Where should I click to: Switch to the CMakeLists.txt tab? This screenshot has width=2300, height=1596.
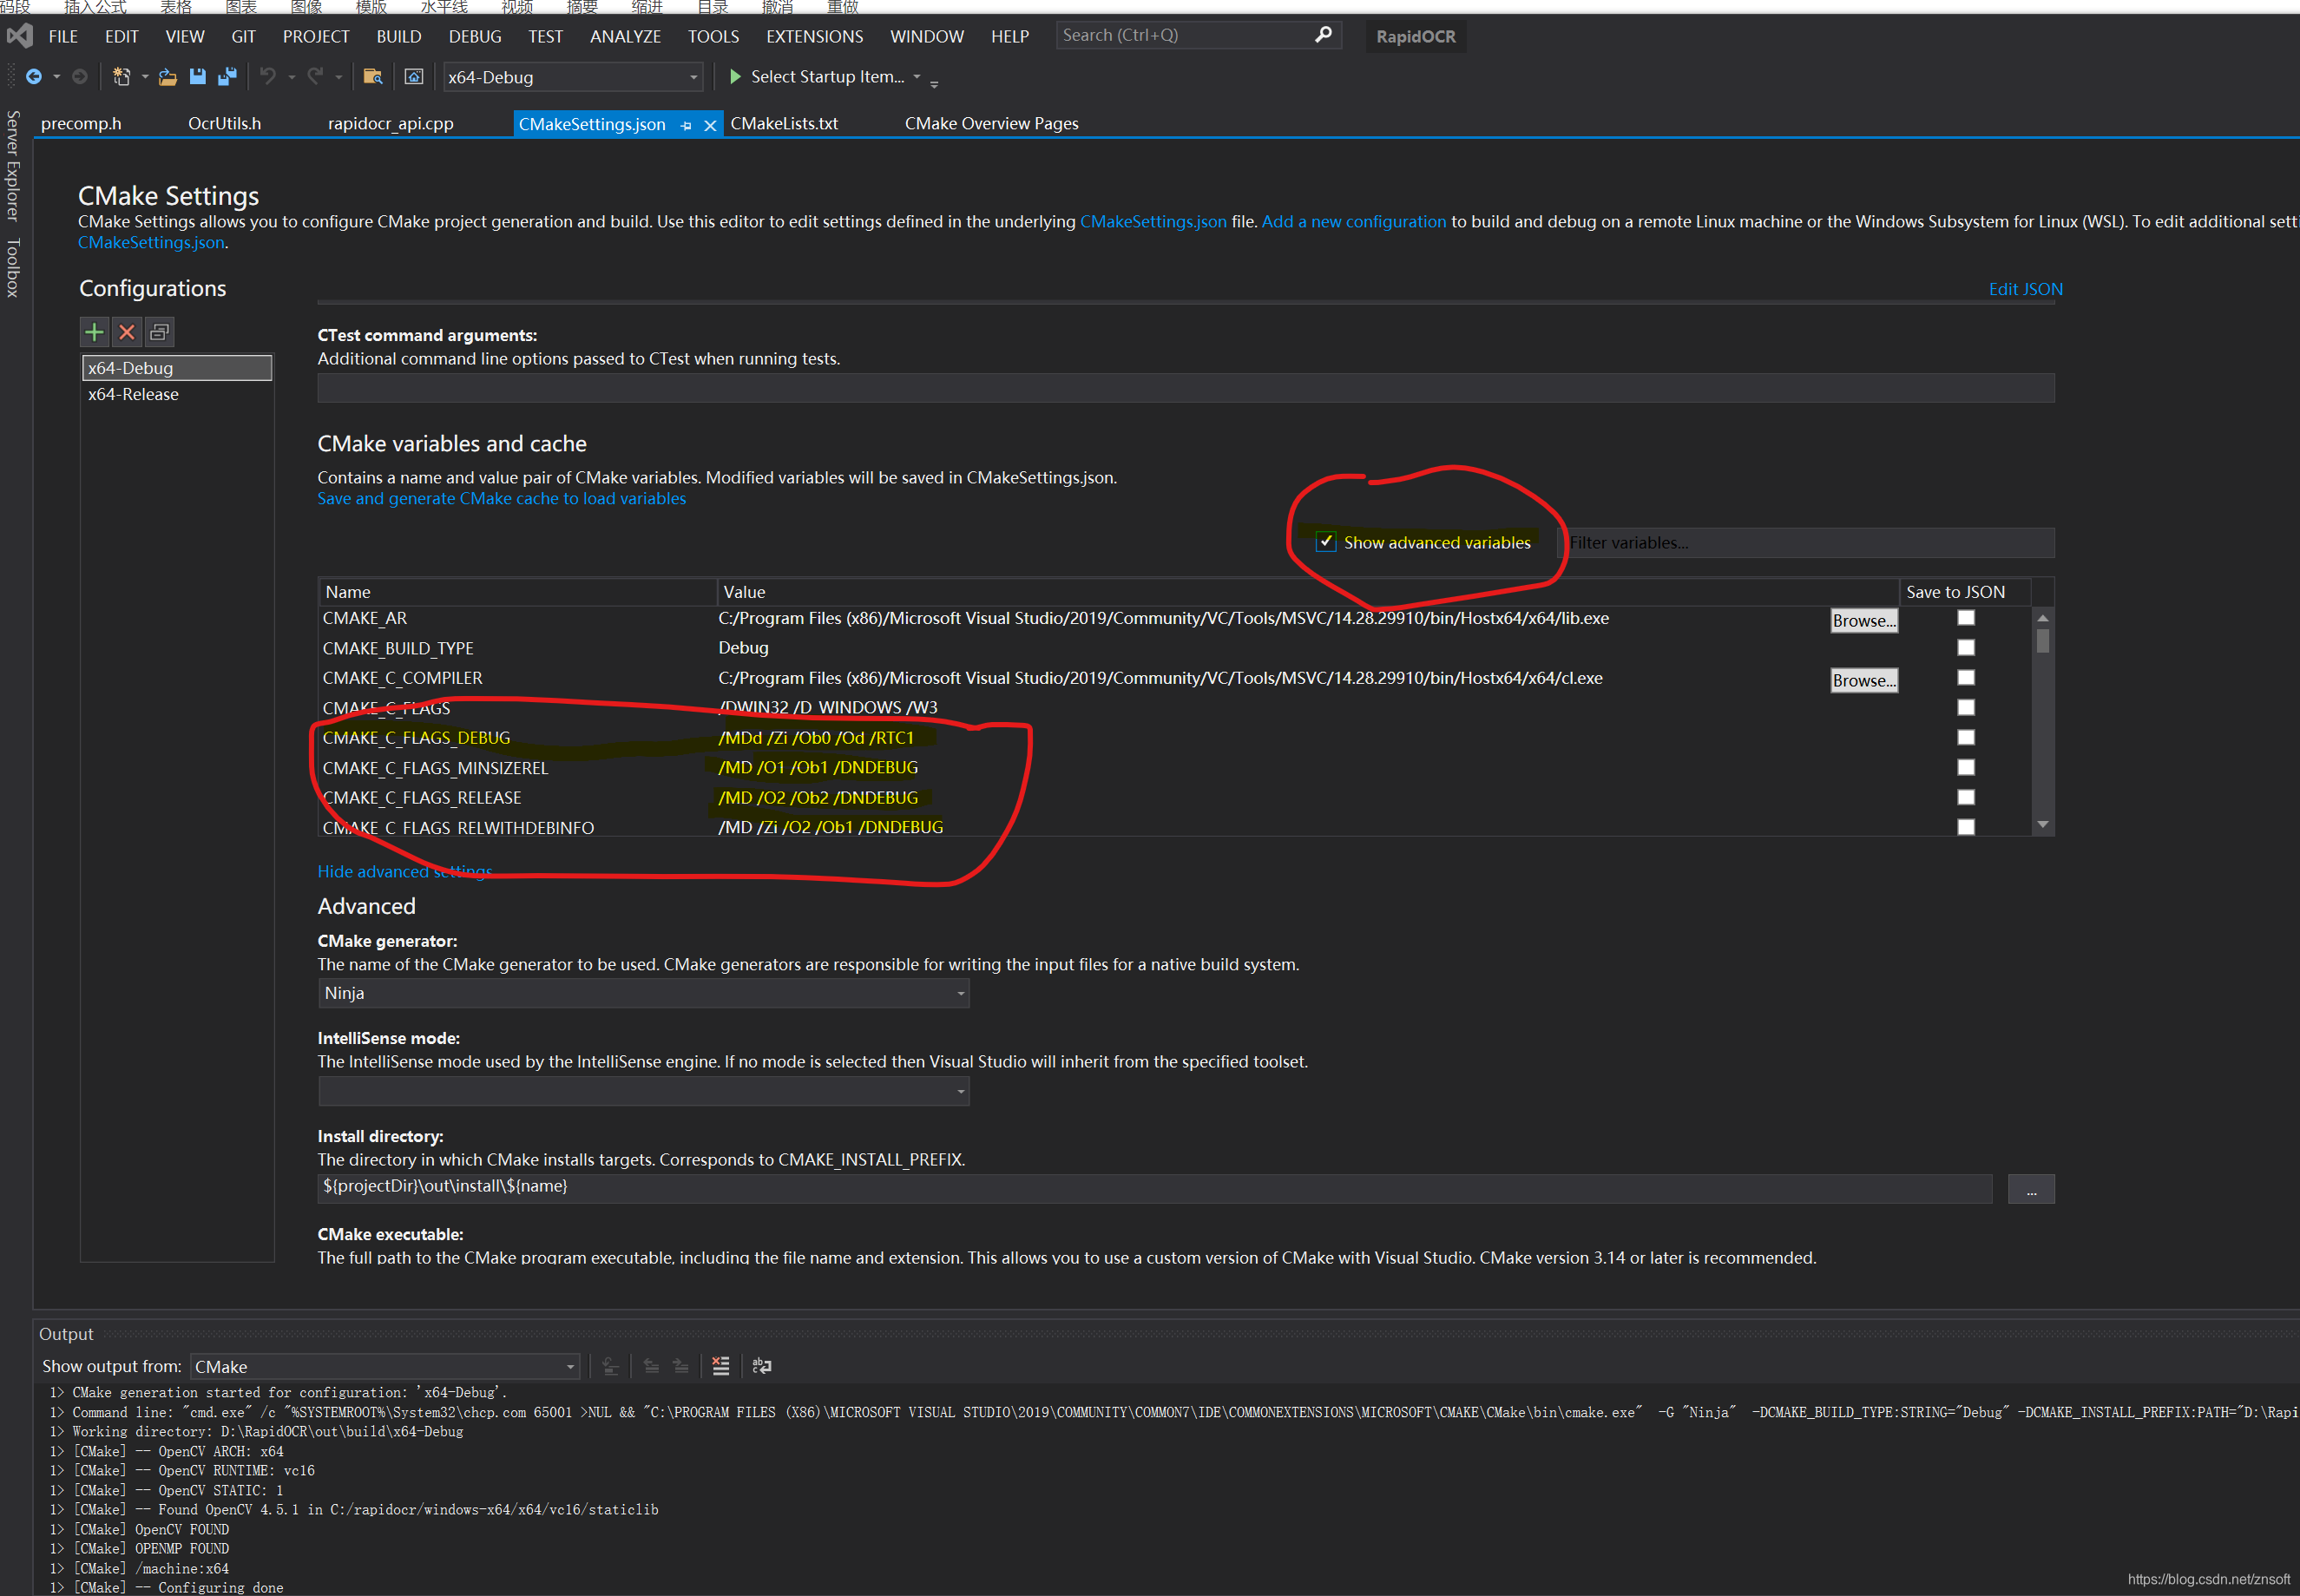(784, 123)
